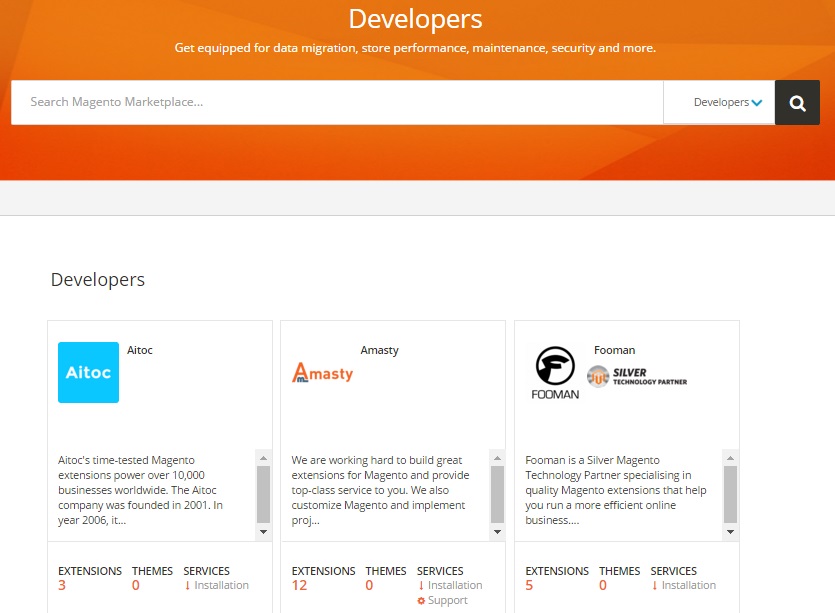Image resolution: width=835 pixels, height=613 pixels.
Task: Open the Fooman developer name link
Action: click(x=615, y=350)
